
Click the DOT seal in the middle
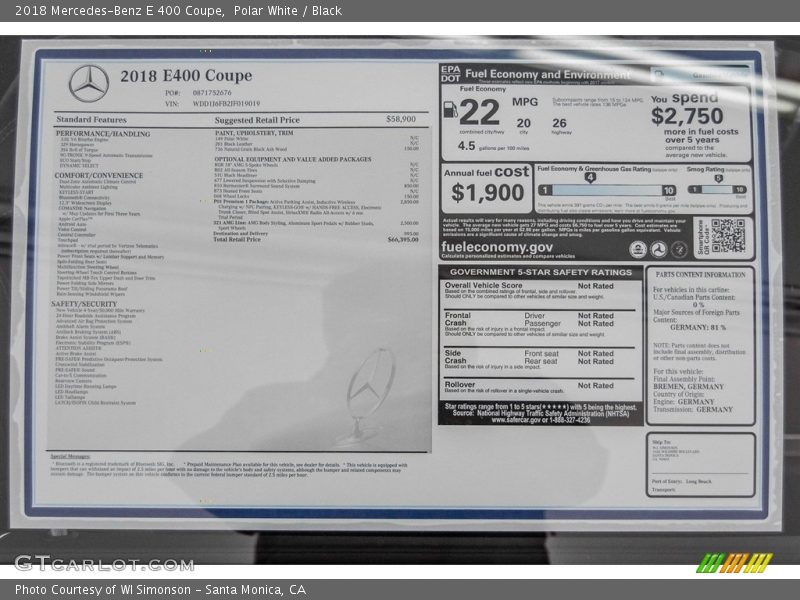tap(658, 249)
